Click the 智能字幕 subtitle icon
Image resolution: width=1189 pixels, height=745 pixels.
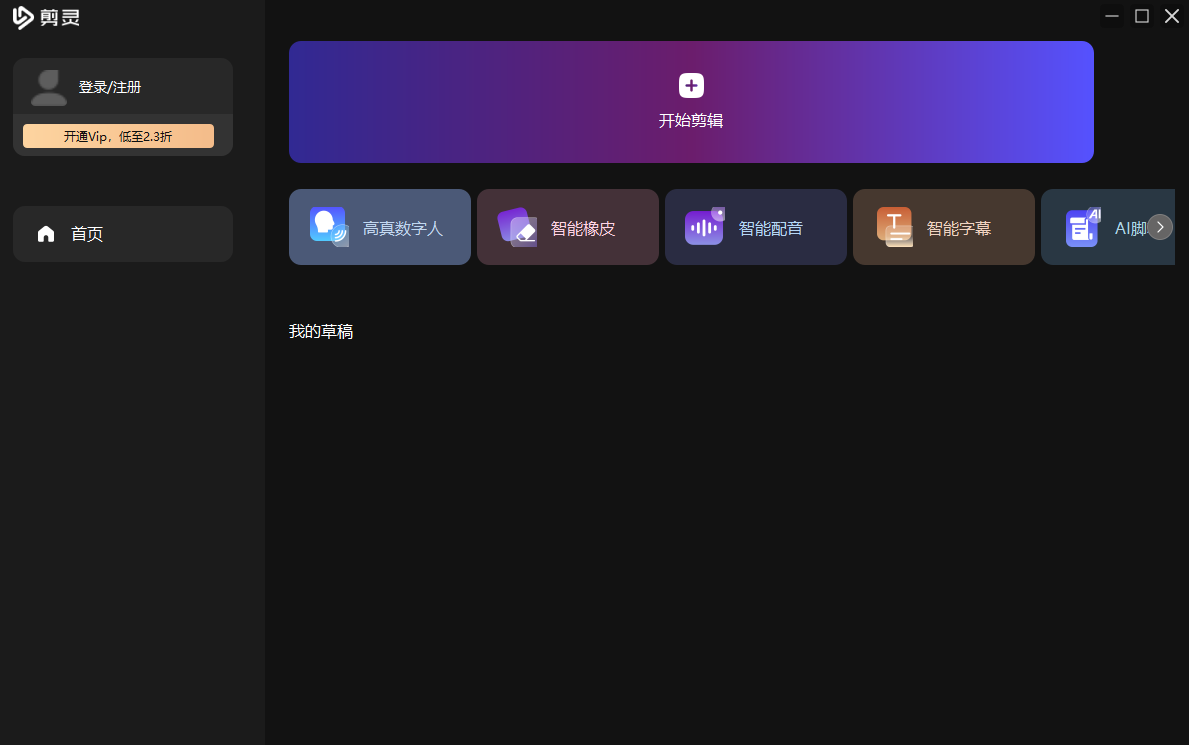[x=894, y=227]
